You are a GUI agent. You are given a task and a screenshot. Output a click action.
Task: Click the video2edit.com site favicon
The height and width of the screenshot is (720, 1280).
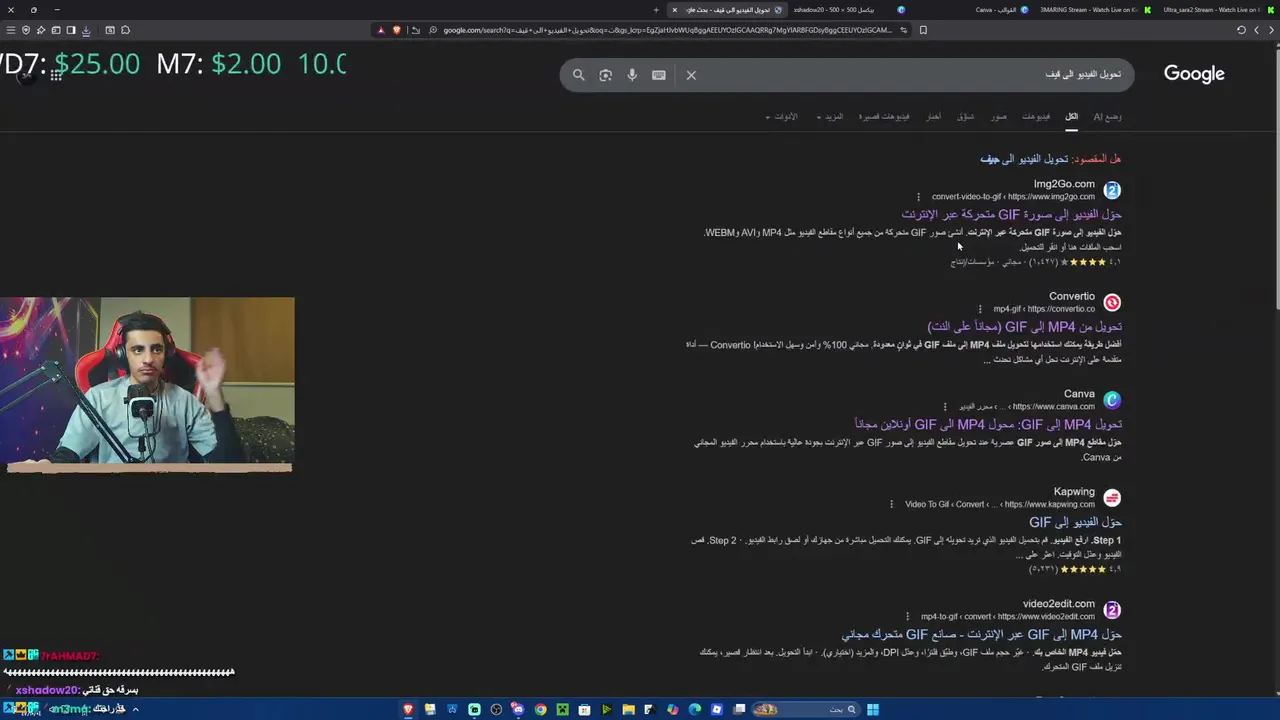pos(1112,610)
